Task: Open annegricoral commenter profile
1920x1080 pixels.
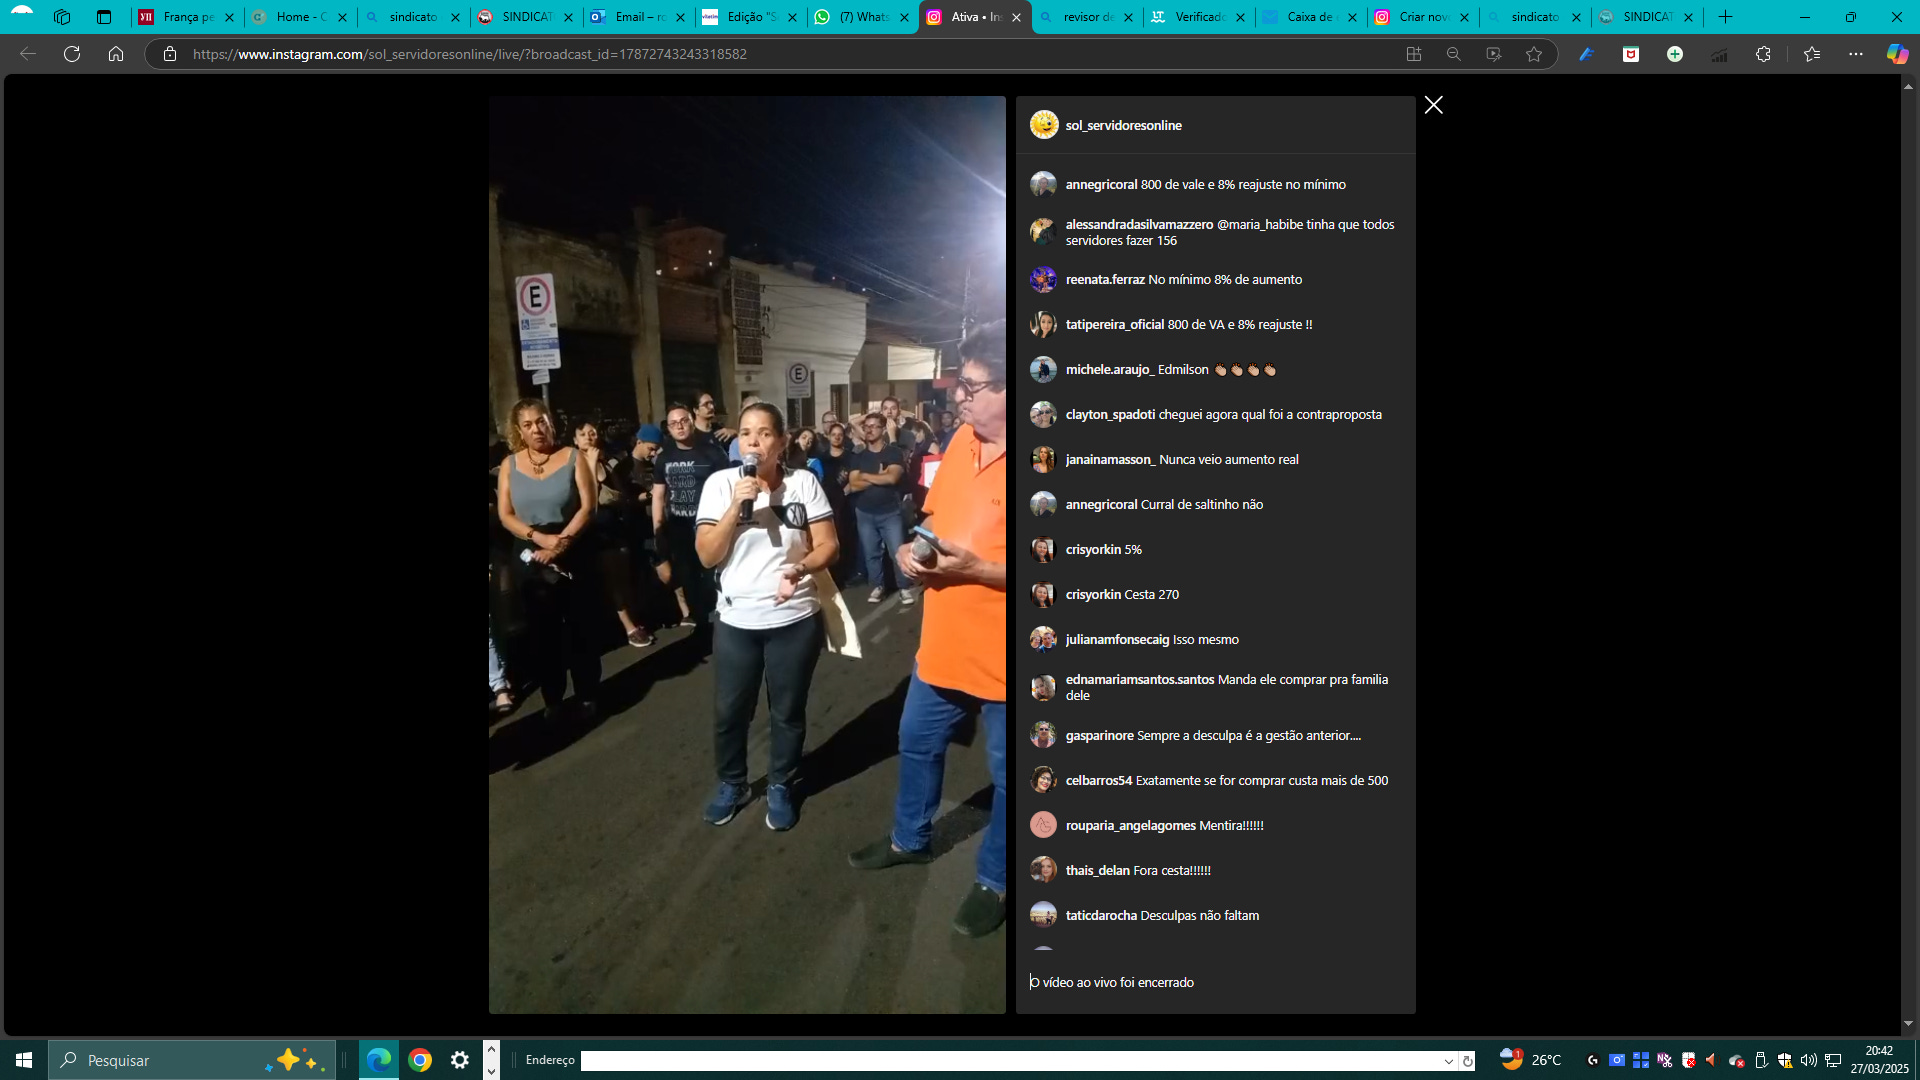Action: click(1101, 184)
